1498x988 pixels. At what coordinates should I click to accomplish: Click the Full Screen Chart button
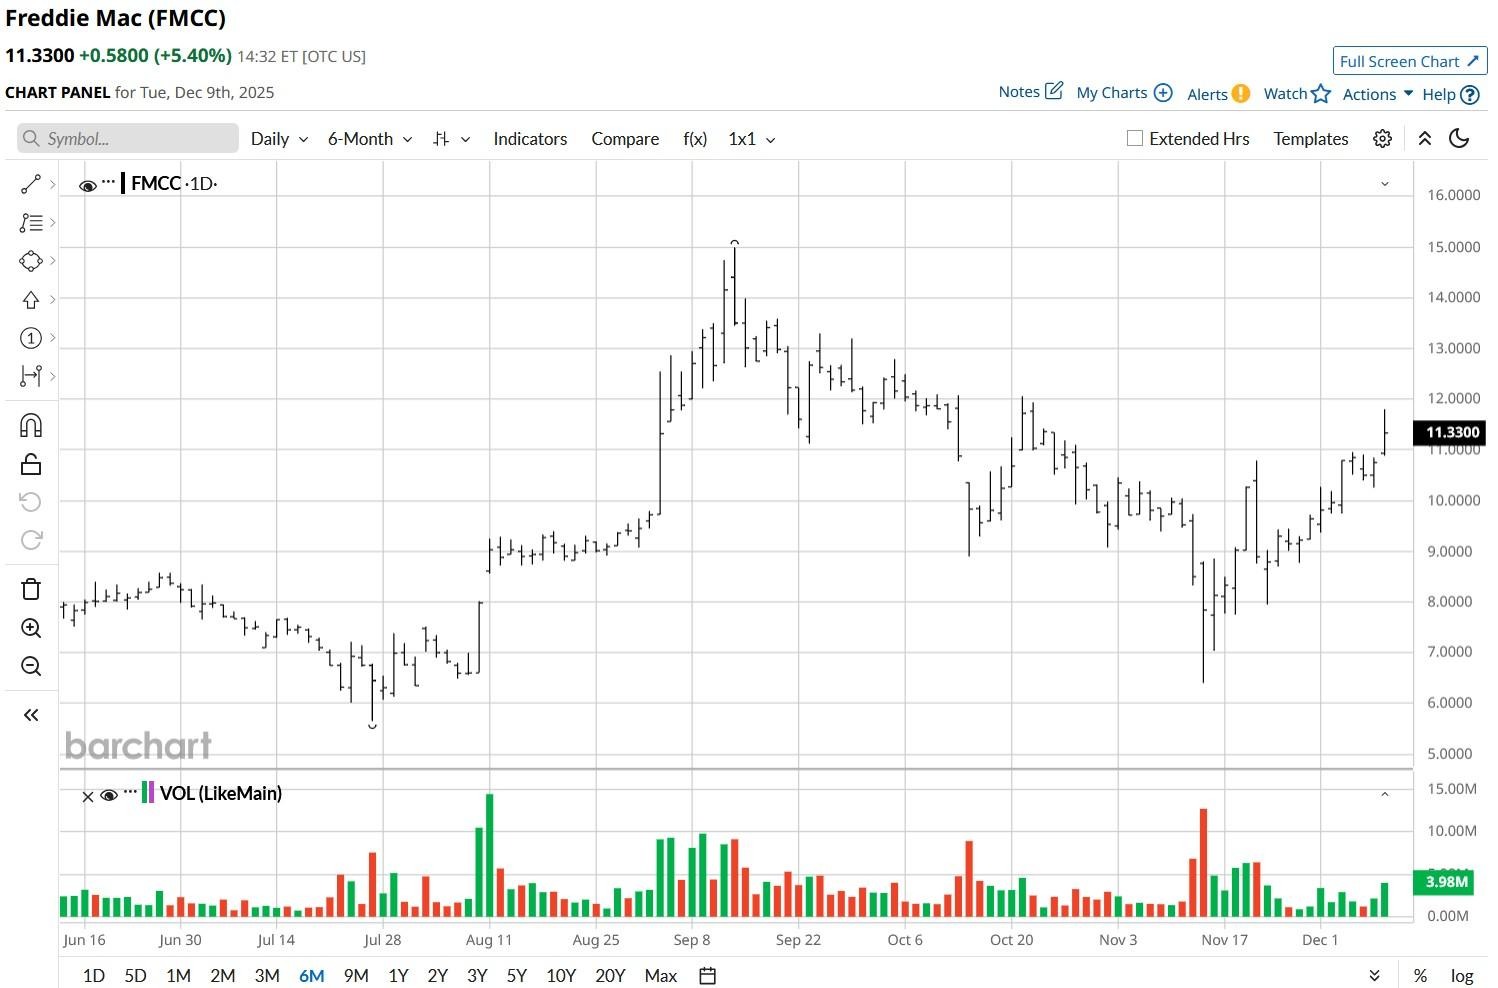coord(1409,61)
